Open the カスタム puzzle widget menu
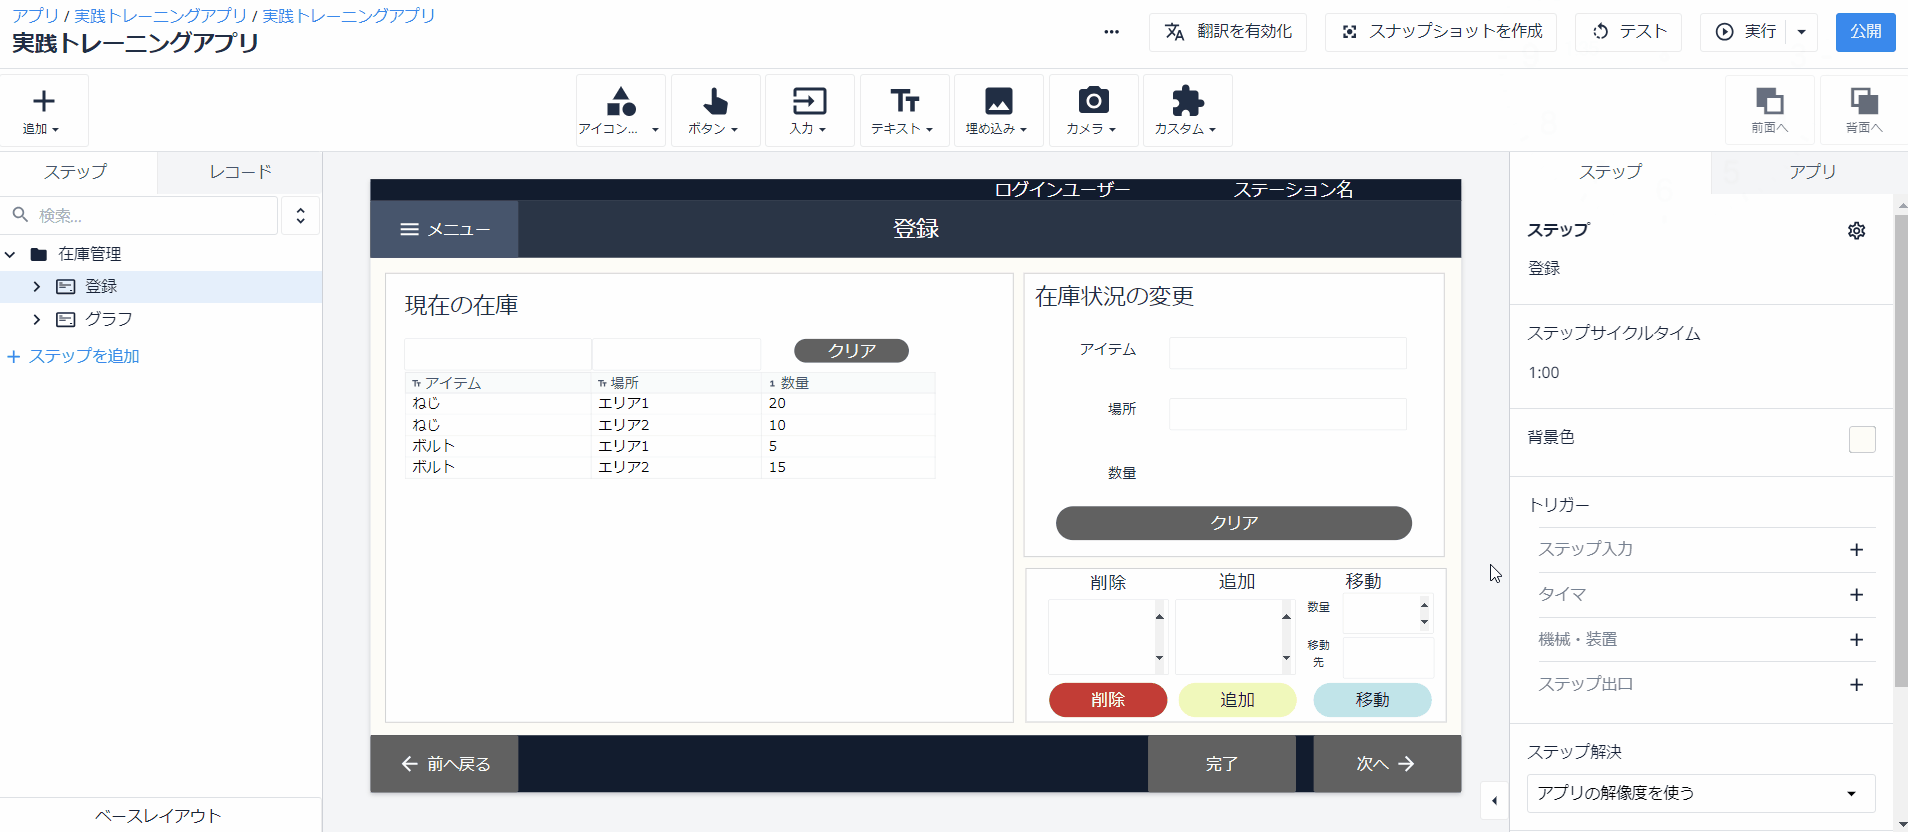Image resolution: width=1908 pixels, height=832 pixels. pos(1187,110)
